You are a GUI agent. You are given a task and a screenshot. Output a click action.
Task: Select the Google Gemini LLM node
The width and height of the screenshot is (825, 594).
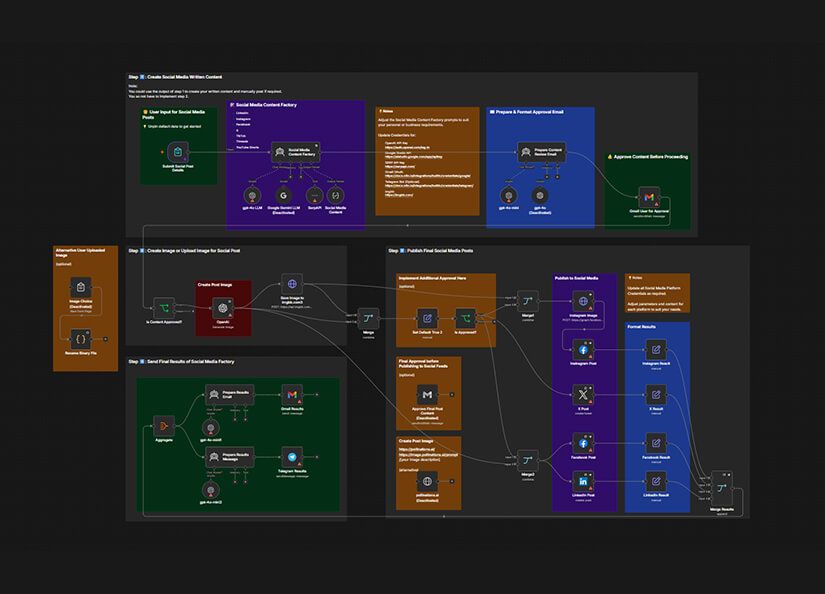pyautogui.click(x=284, y=196)
